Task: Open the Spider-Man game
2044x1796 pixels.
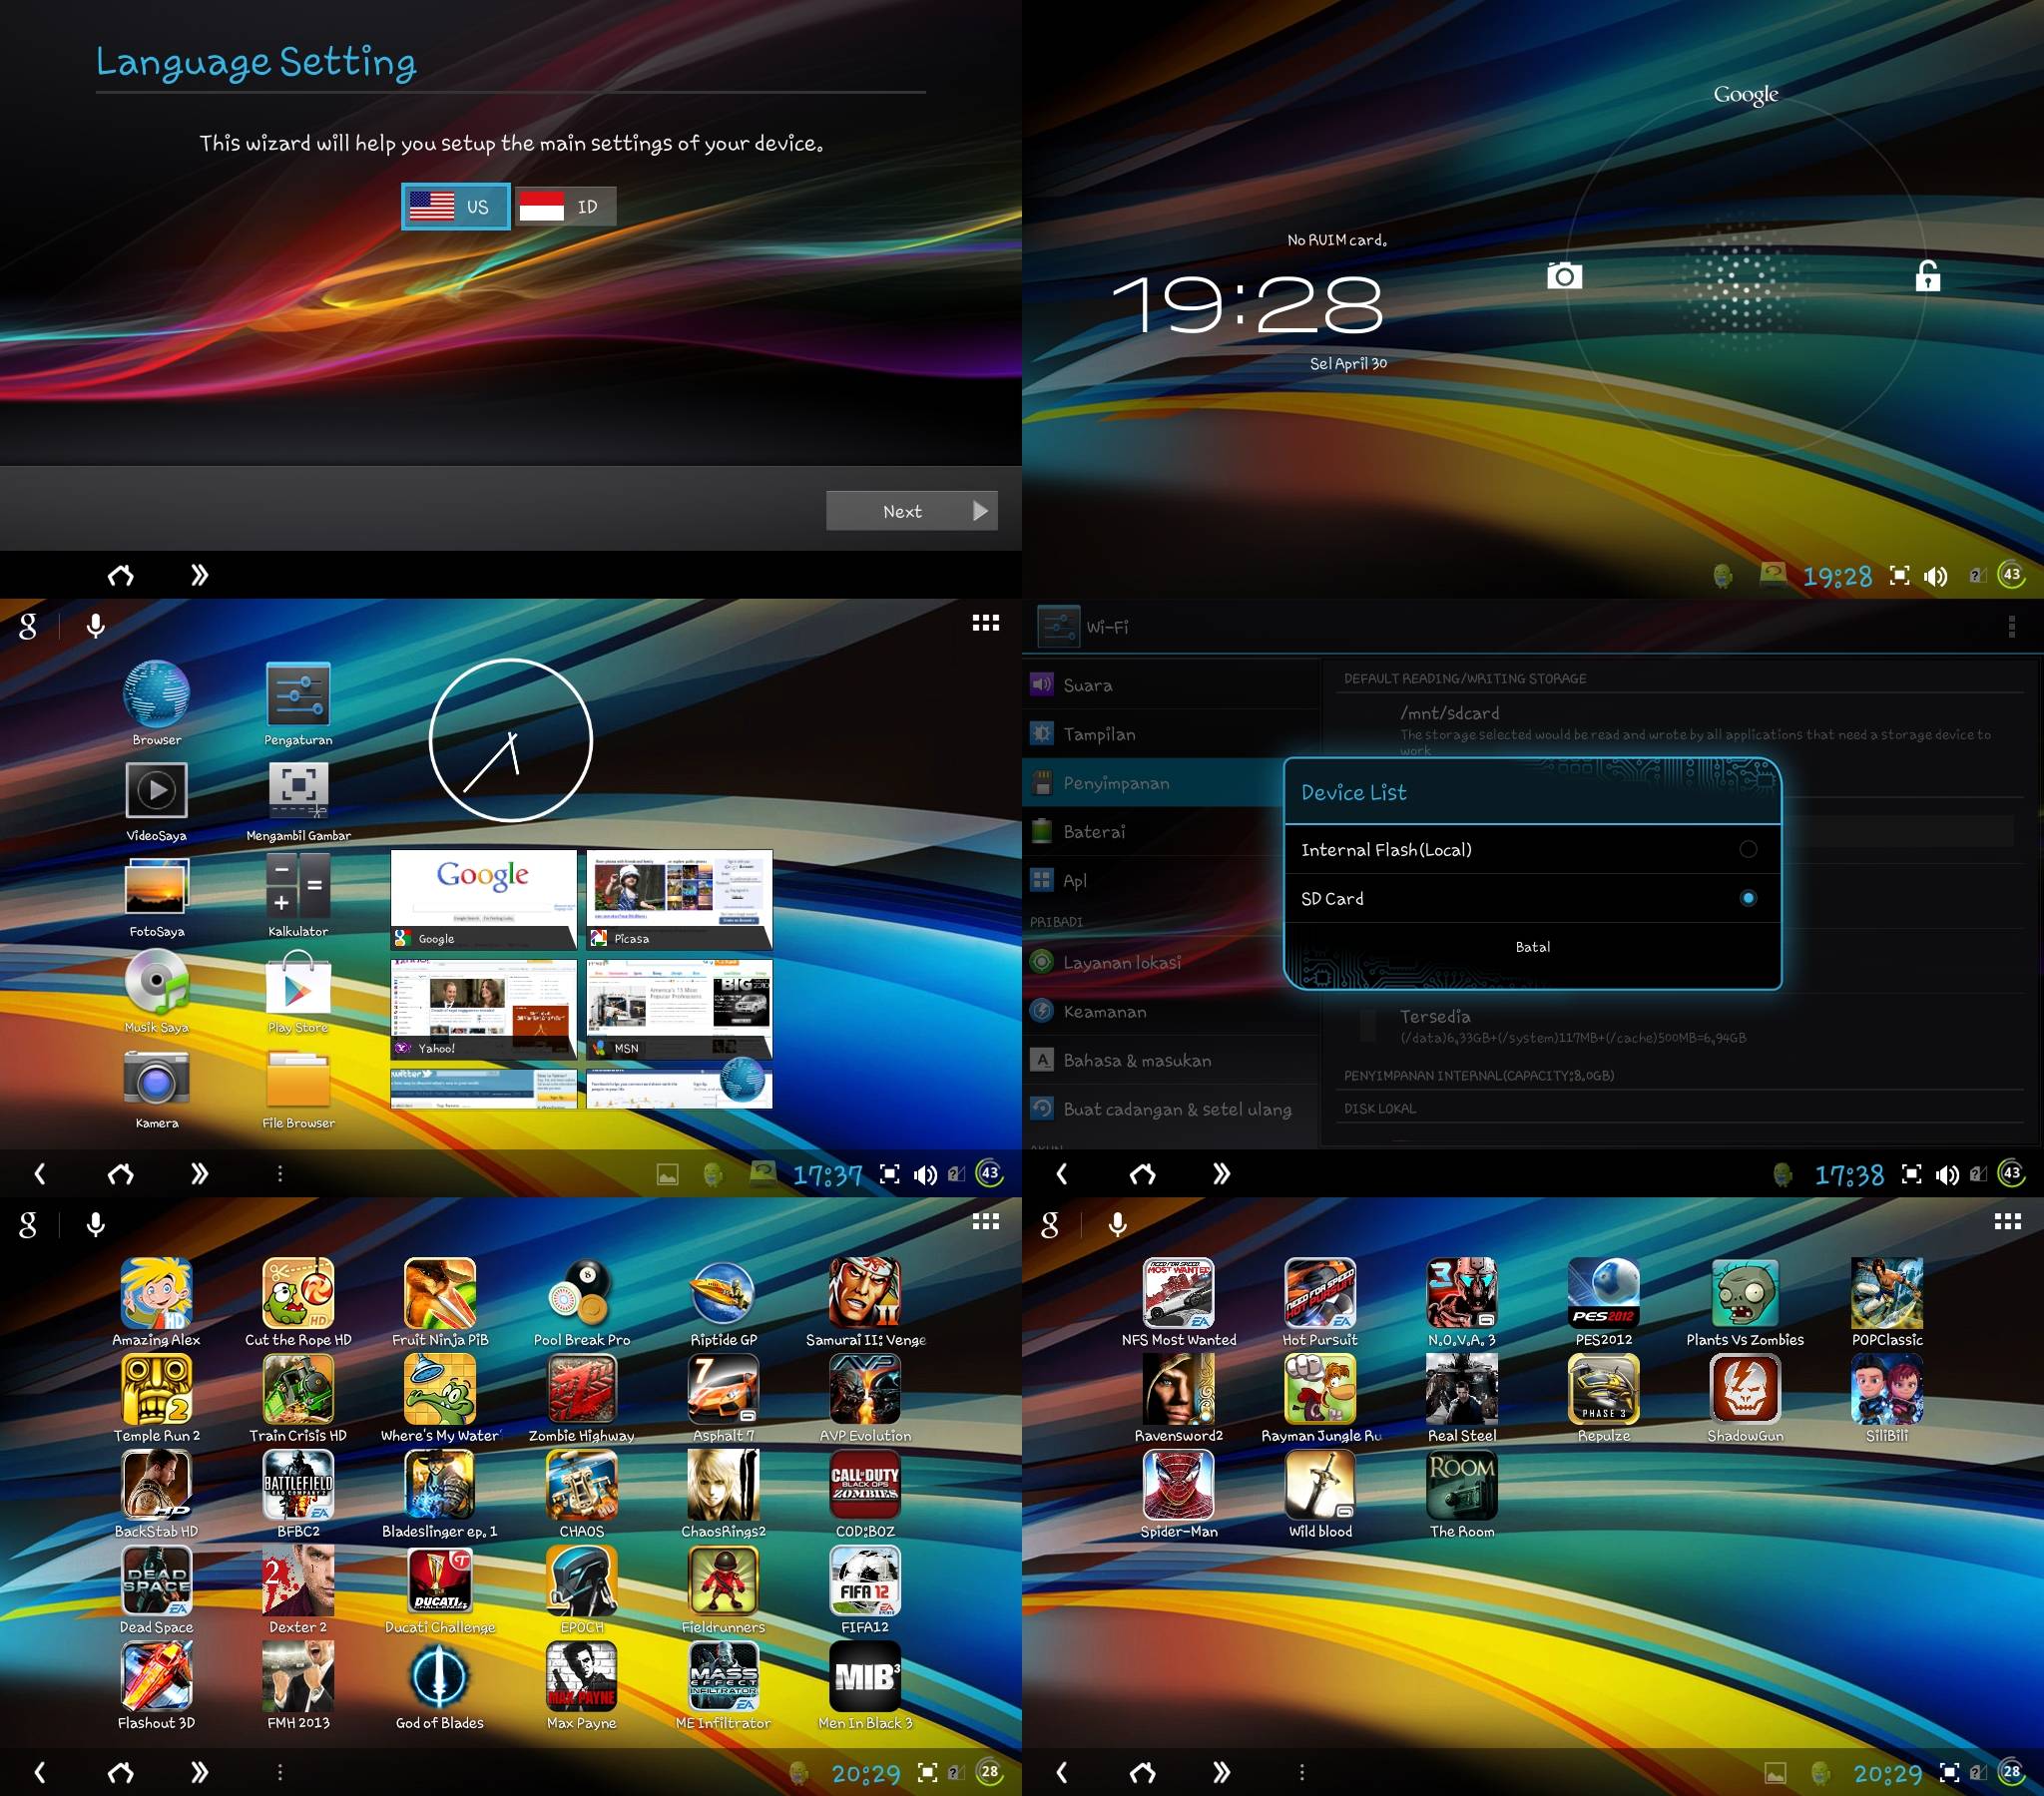Action: 1179,1495
